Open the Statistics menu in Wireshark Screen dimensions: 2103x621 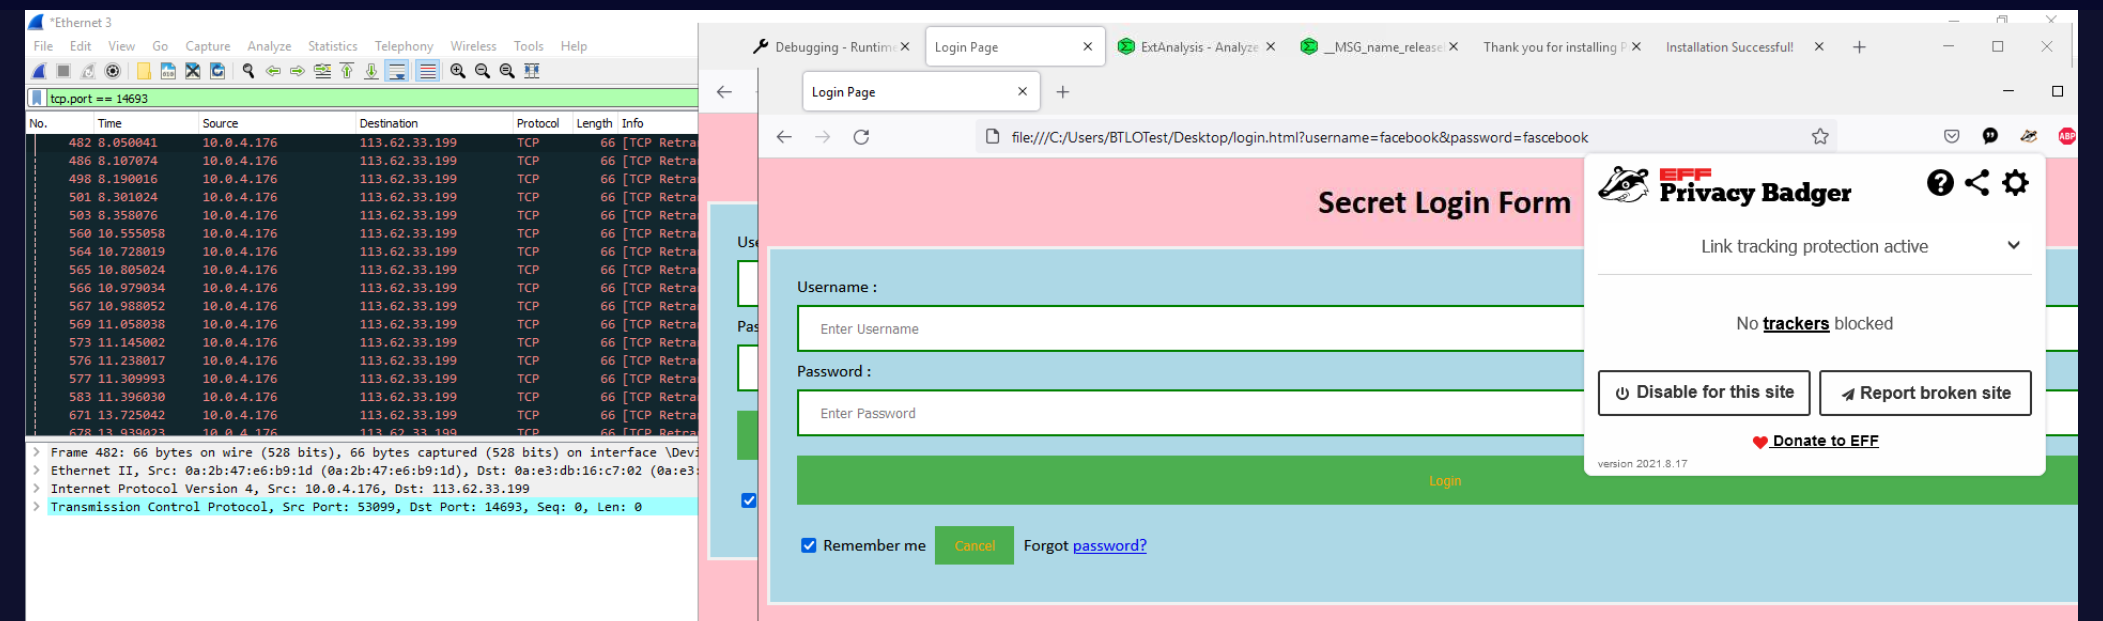[x=332, y=46]
